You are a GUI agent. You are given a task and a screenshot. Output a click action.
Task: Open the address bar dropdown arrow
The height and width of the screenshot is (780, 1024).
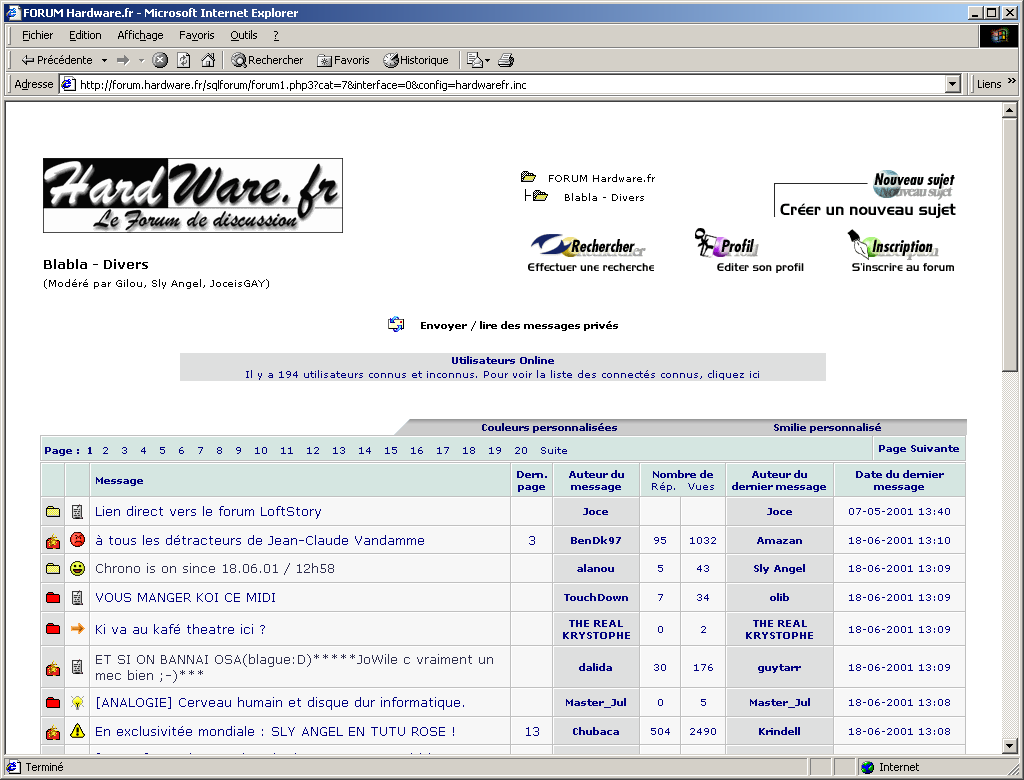click(953, 85)
